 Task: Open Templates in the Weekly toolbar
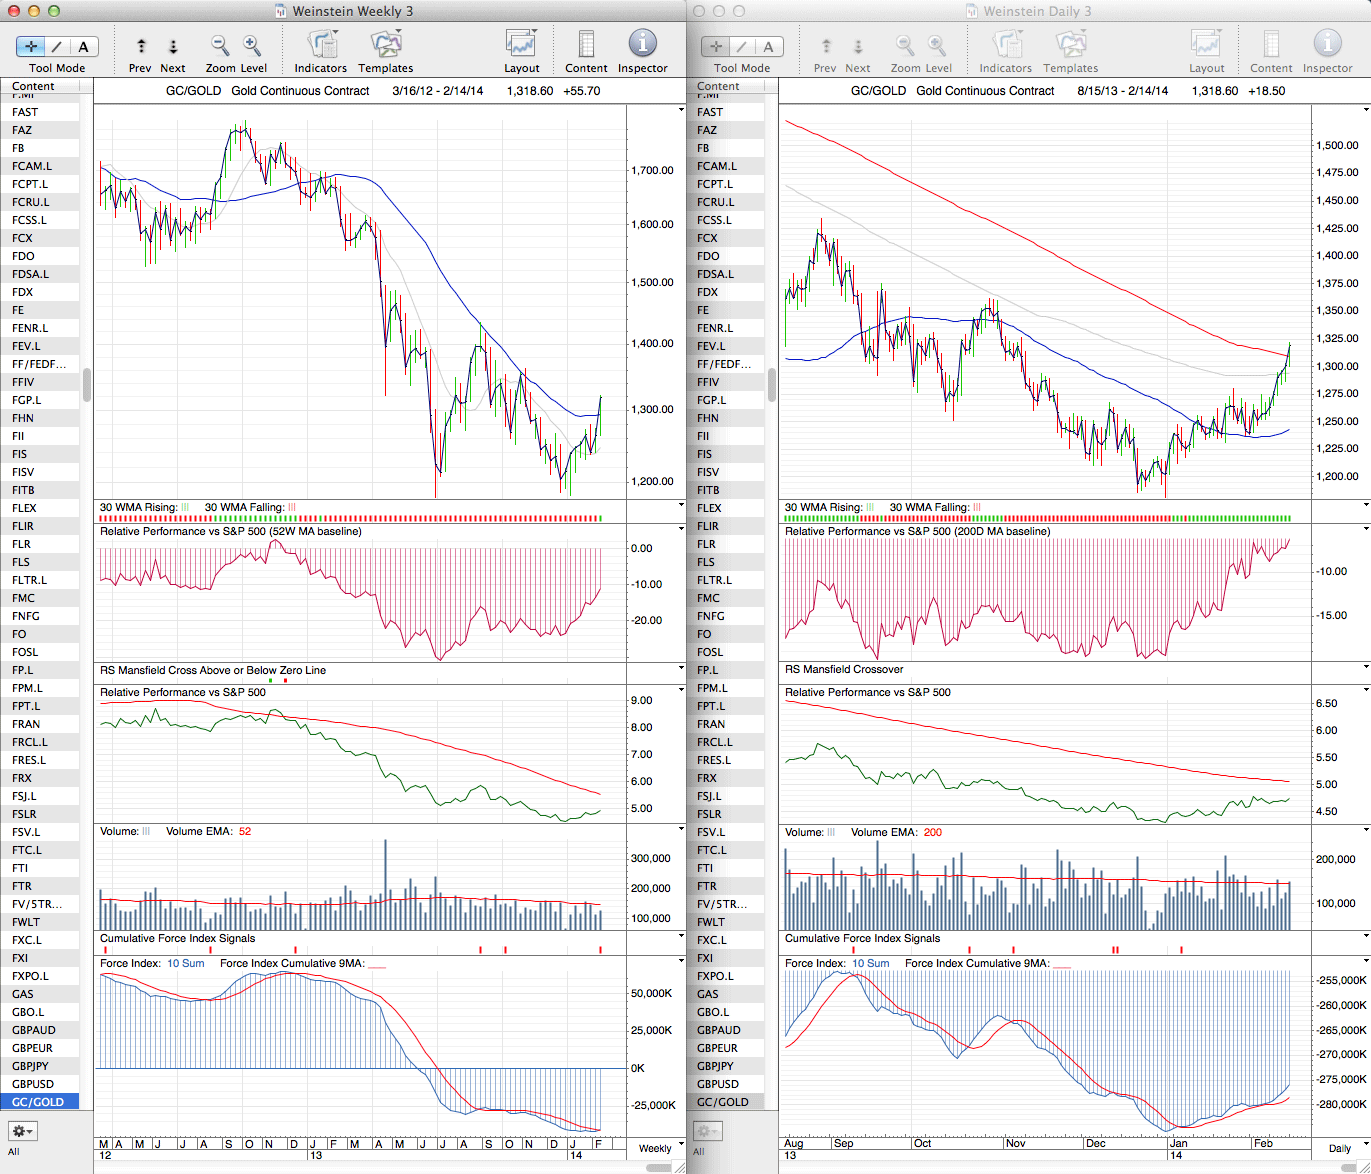385,45
